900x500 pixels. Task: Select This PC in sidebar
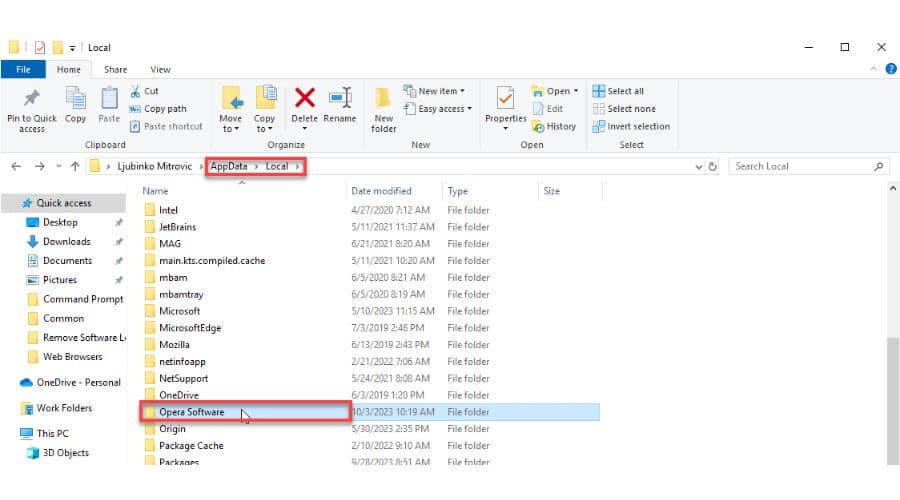pyautogui.click(x=52, y=433)
